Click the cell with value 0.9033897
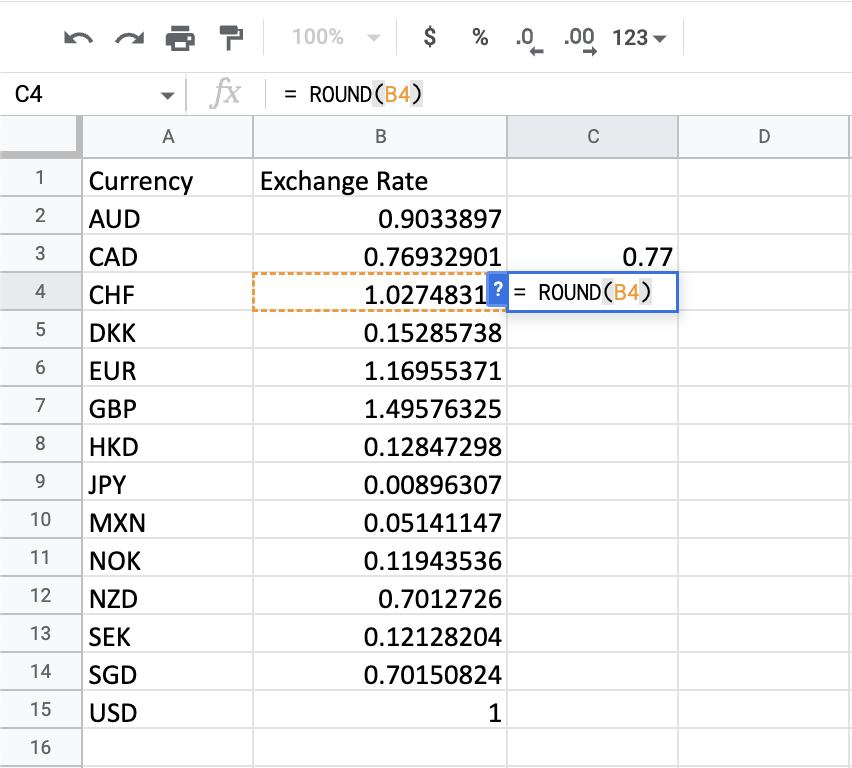Viewport: 852px width, 768px height. click(x=380, y=216)
